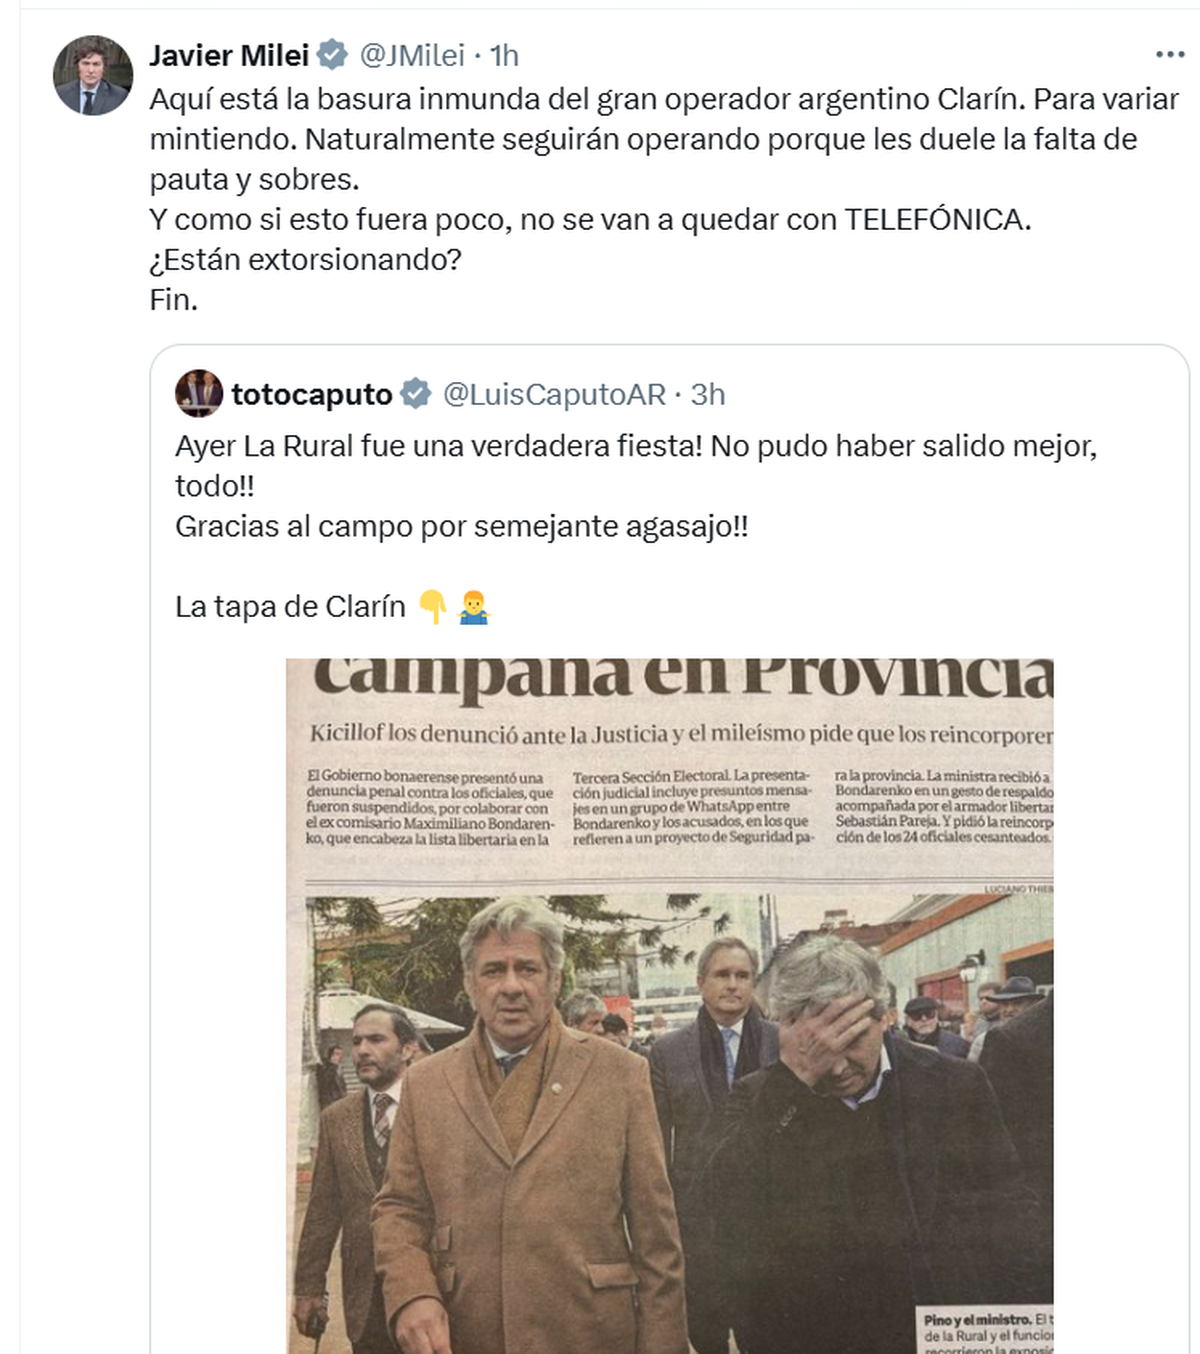
Task: Click the verified badge beside Javier Milei
Action: coord(332,55)
